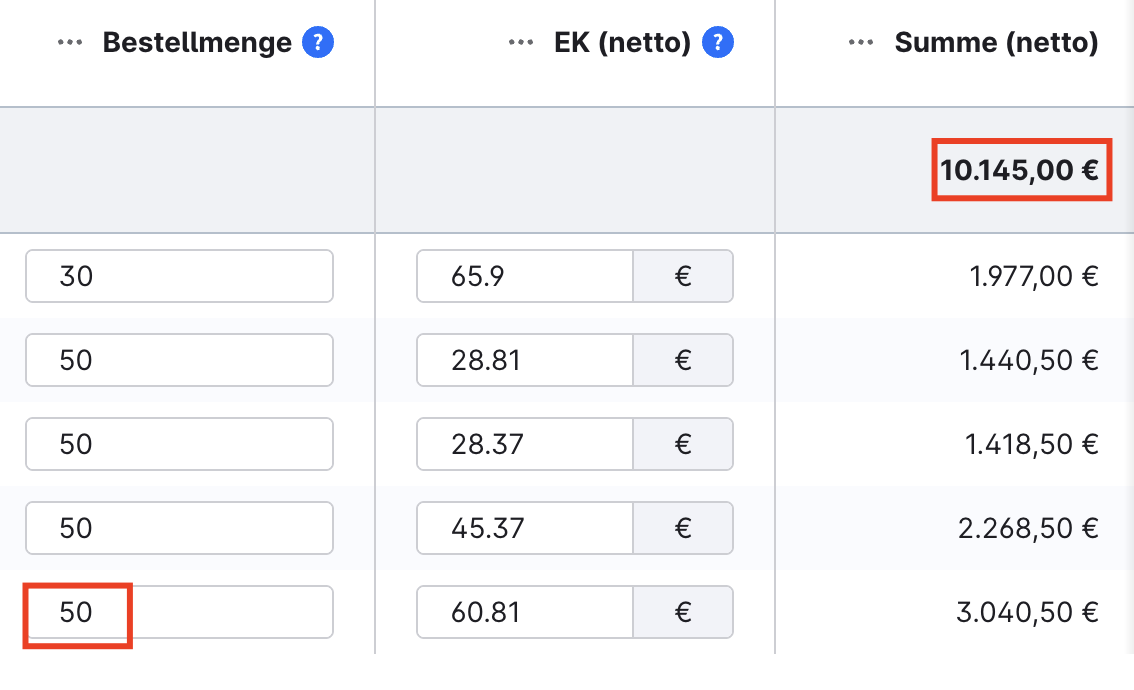The height and width of the screenshot is (690, 1134).
Task: Click the euro symbol next to 65.9
Action: [x=683, y=276]
